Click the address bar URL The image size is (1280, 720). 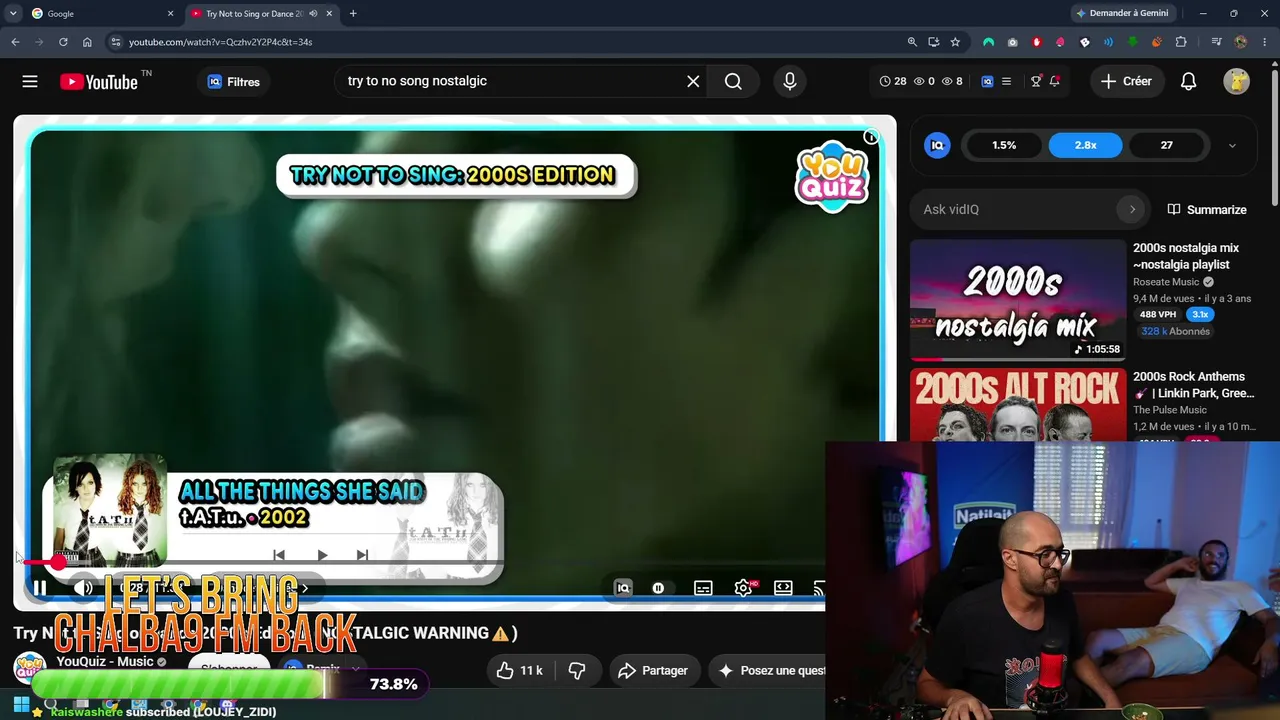pos(220,42)
